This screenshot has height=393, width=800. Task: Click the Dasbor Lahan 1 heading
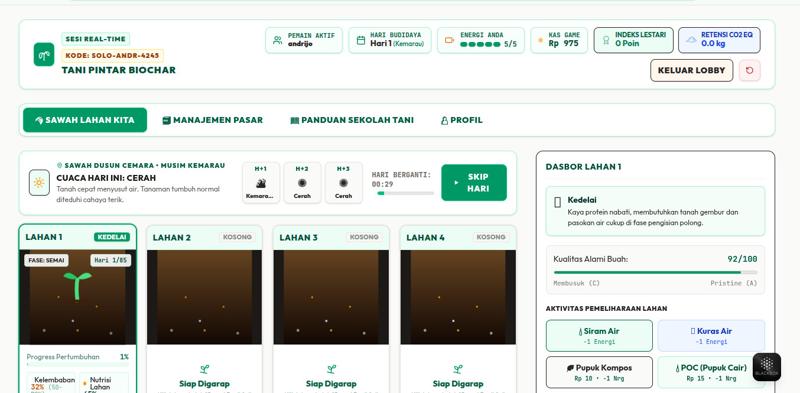pyautogui.click(x=583, y=167)
